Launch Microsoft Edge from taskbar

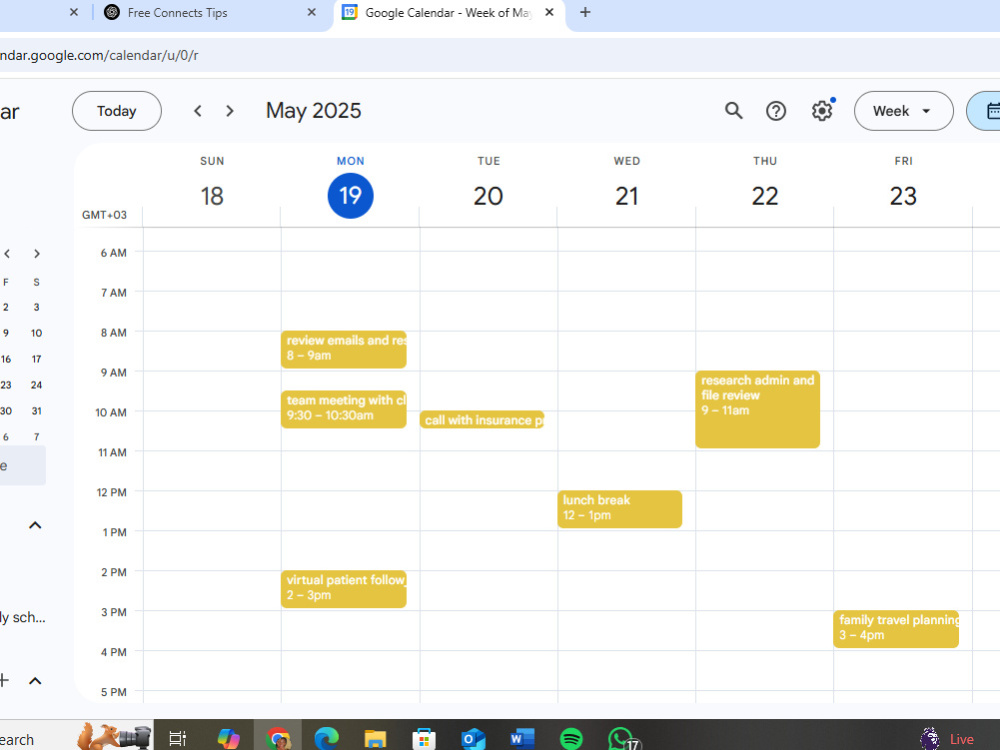pyautogui.click(x=327, y=739)
